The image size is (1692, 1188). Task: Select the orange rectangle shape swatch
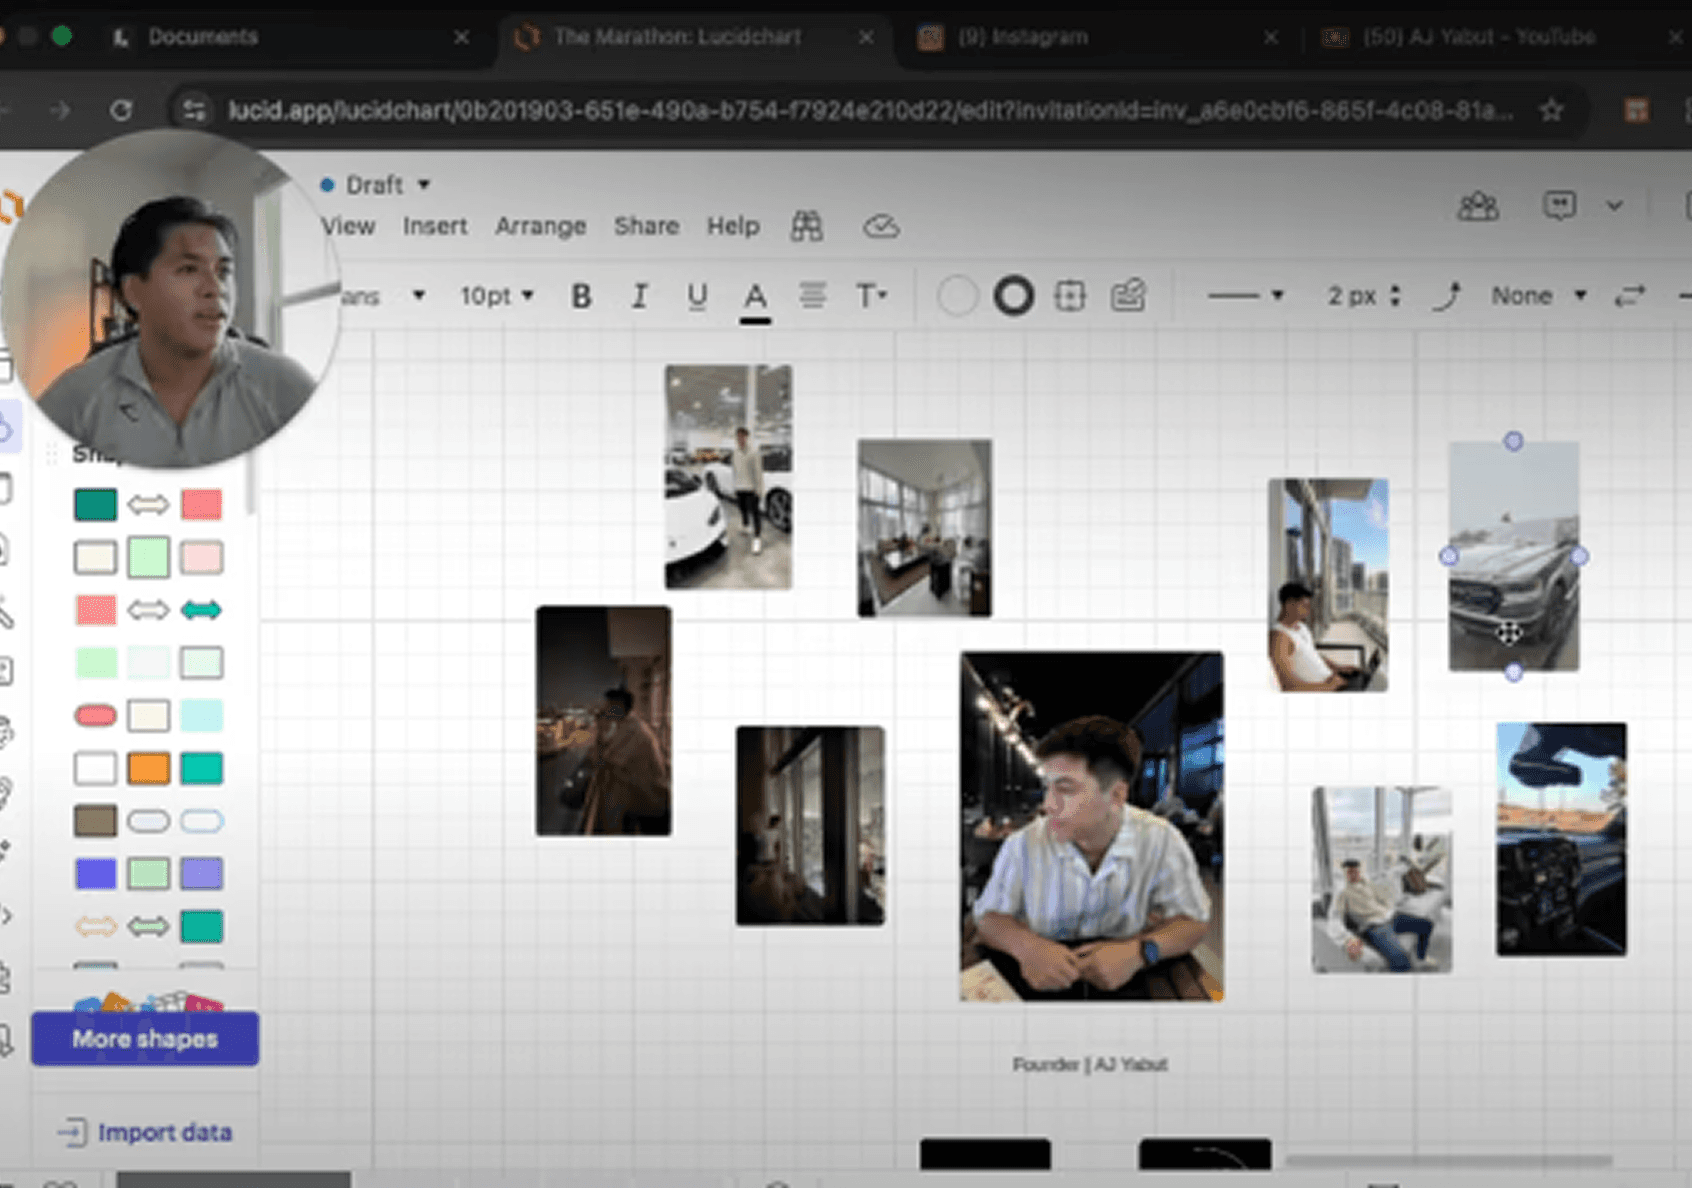click(x=148, y=768)
